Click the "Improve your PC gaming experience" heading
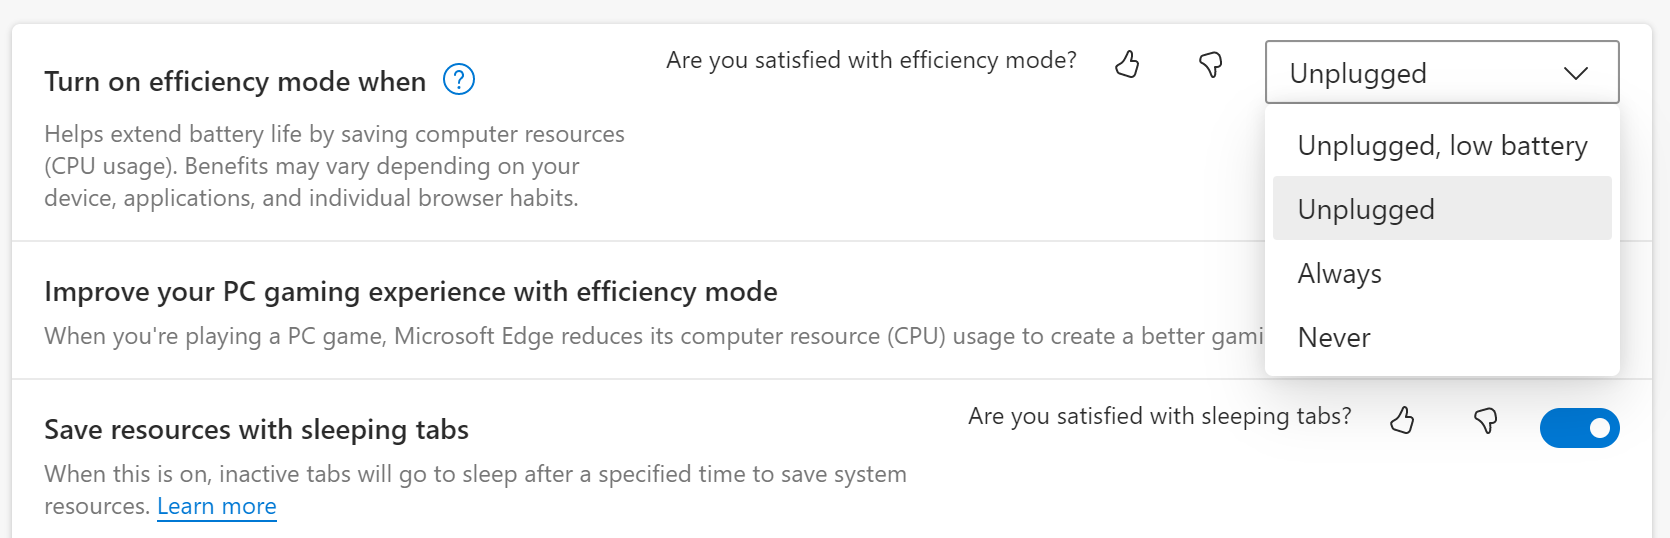1670x538 pixels. 411,291
